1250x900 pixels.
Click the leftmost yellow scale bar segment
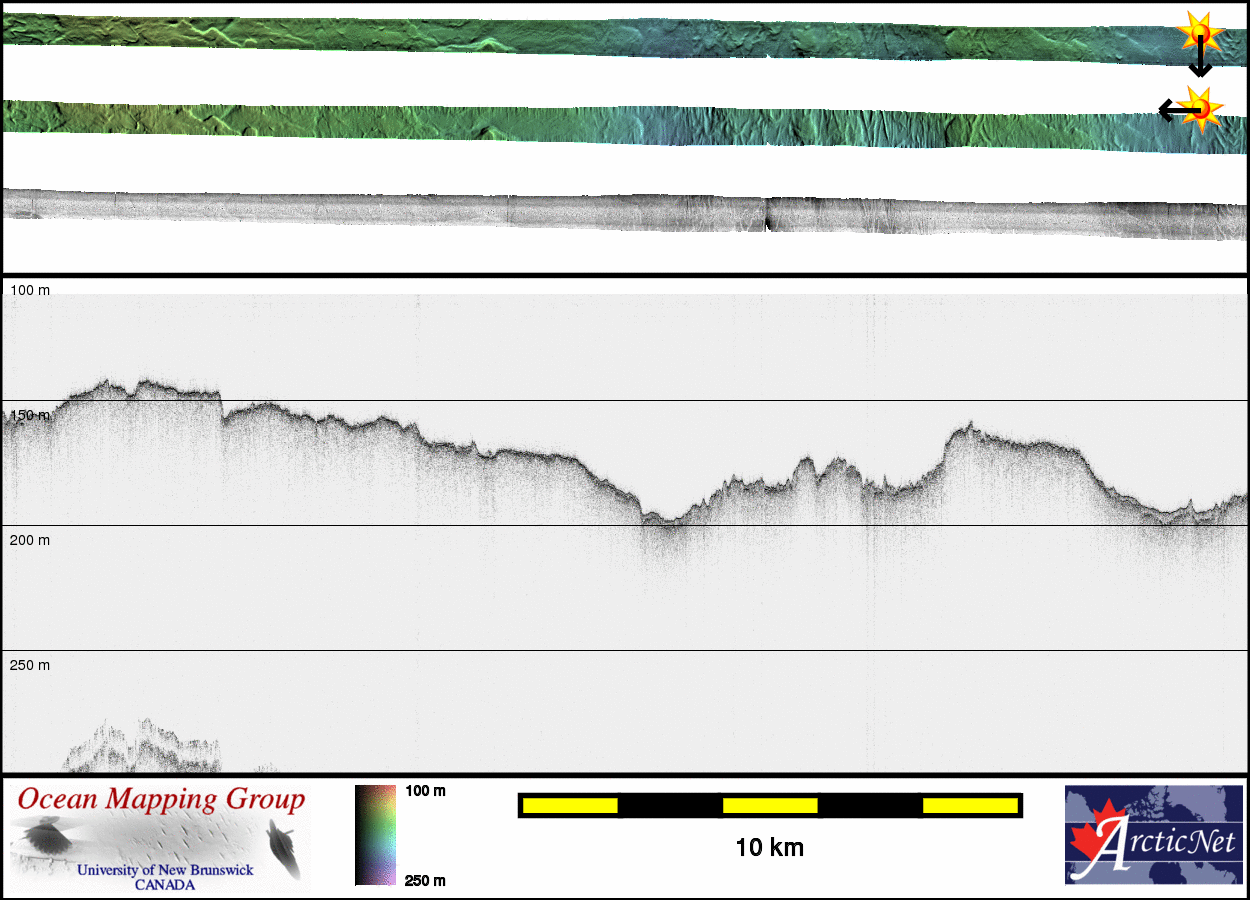(x=570, y=805)
